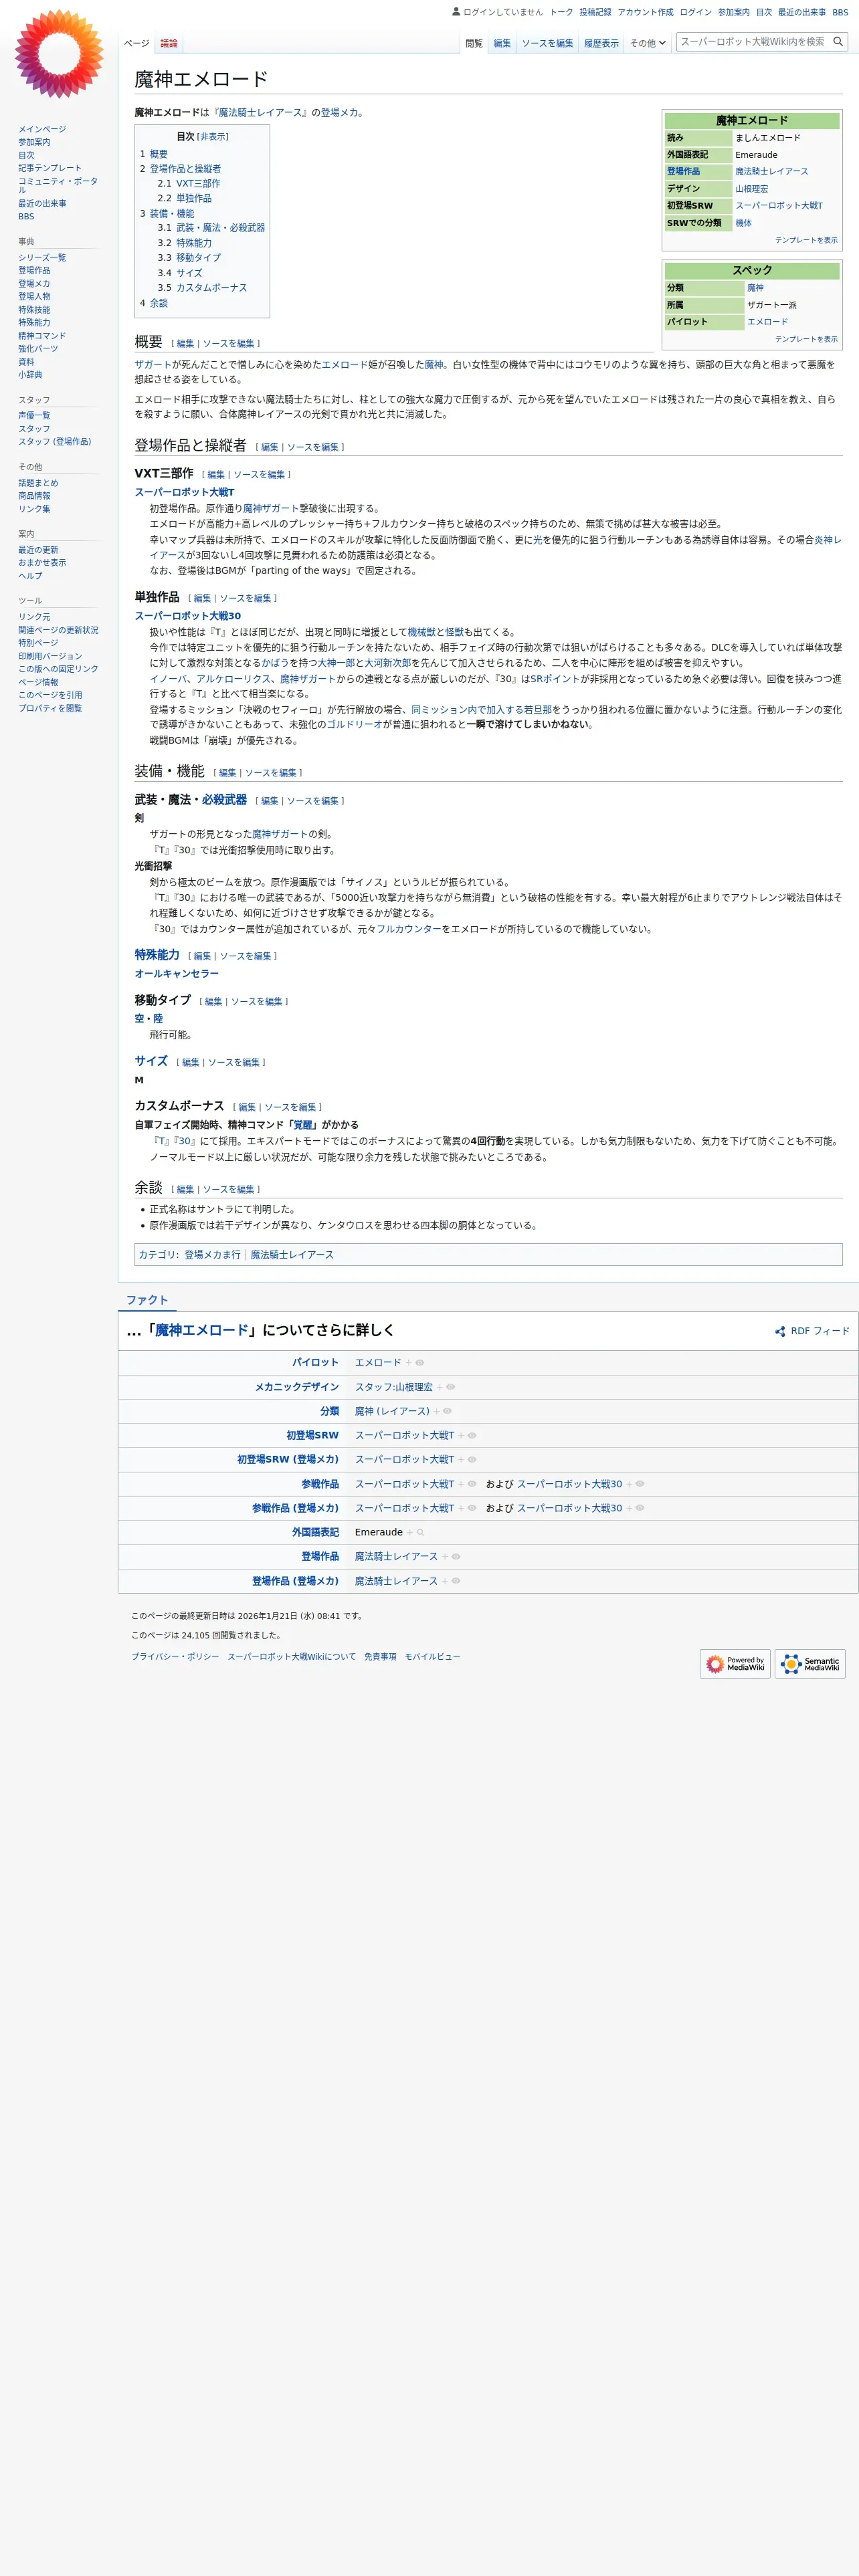Click plus icon after スーパーロボット大戦30 in 参戦作品 (登場メカ) row

coord(629,1508)
